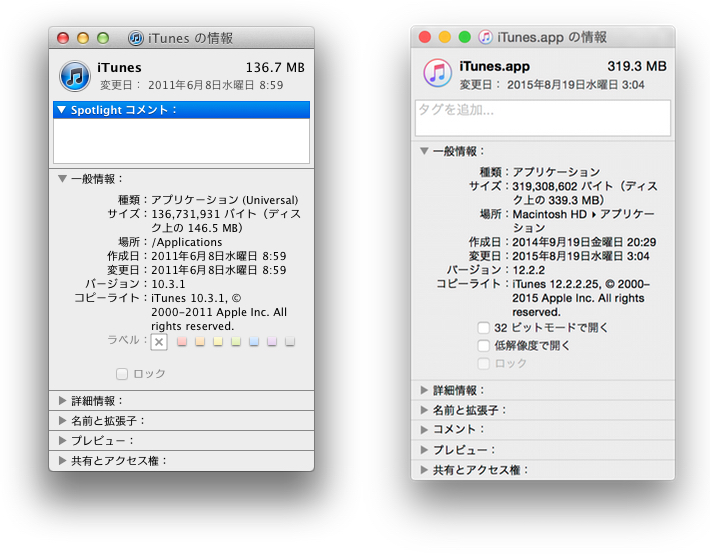This screenshot has width=710, height=558.
Task: Expand プレビュー in the iTunes.app window
Action: (x=424, y=450)
